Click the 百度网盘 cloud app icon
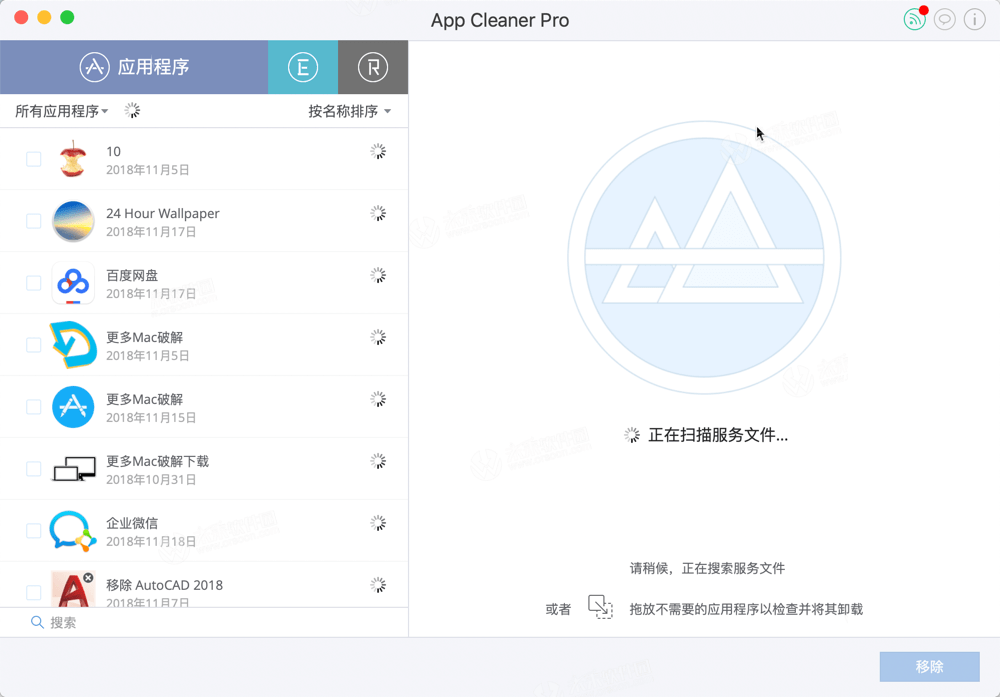The height and width of the screenshot is (697, 1000). [x=73, y=282]
